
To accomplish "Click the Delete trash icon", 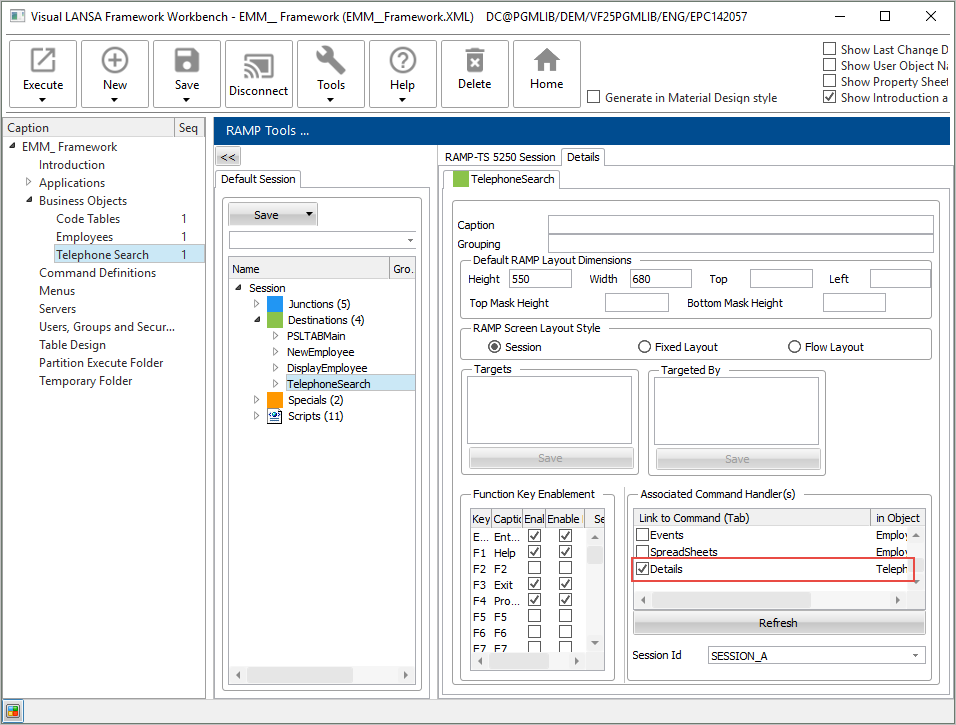I will pos(475,62).
